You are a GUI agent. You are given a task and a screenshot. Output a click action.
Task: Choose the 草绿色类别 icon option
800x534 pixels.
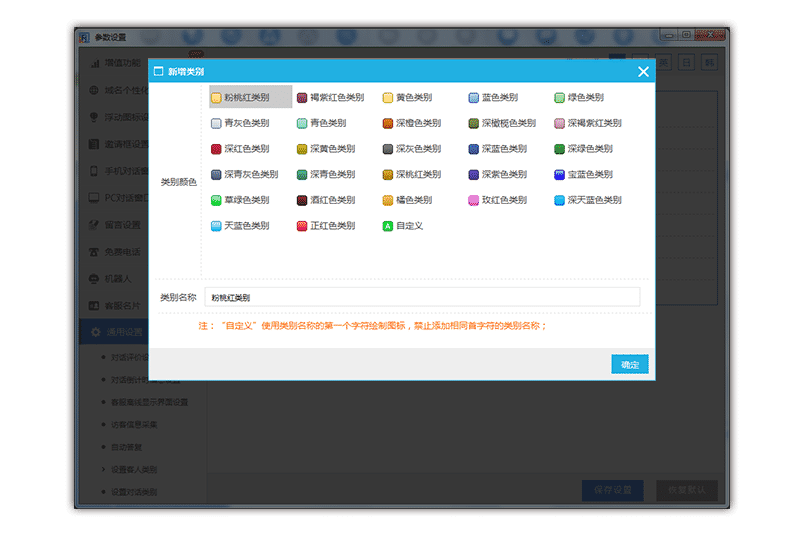click(x=240, y=199)
